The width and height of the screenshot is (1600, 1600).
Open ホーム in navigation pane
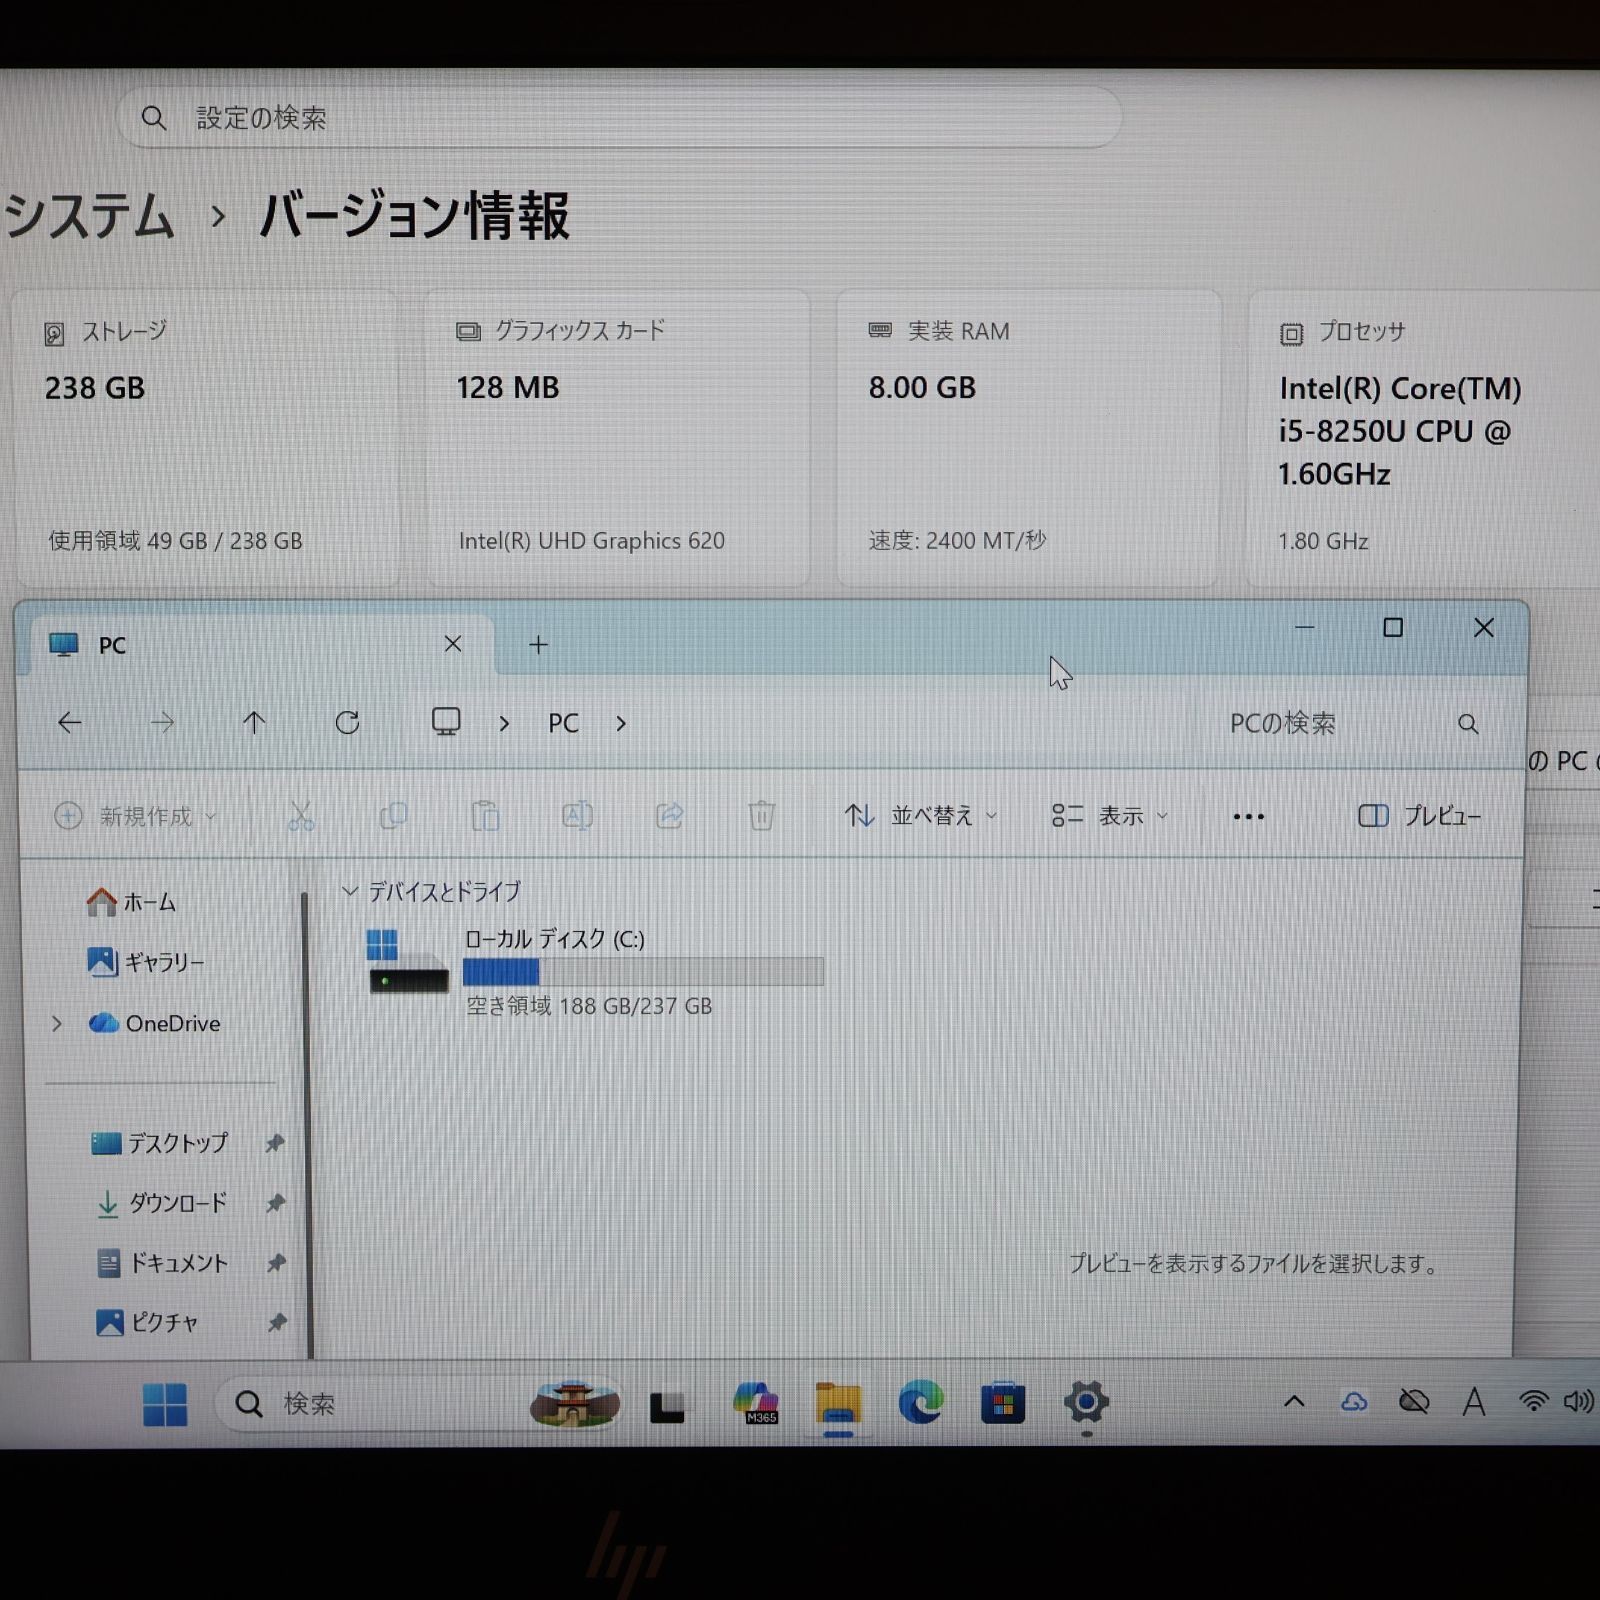[x=131, y=902]
